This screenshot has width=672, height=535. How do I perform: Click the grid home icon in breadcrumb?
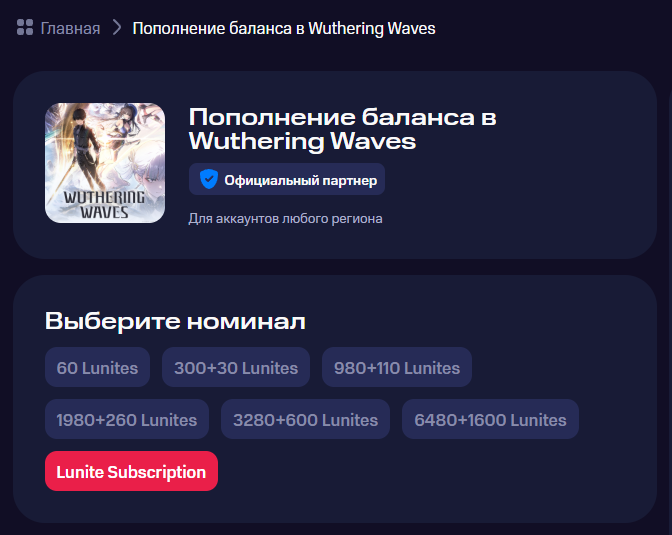[25, 27]
